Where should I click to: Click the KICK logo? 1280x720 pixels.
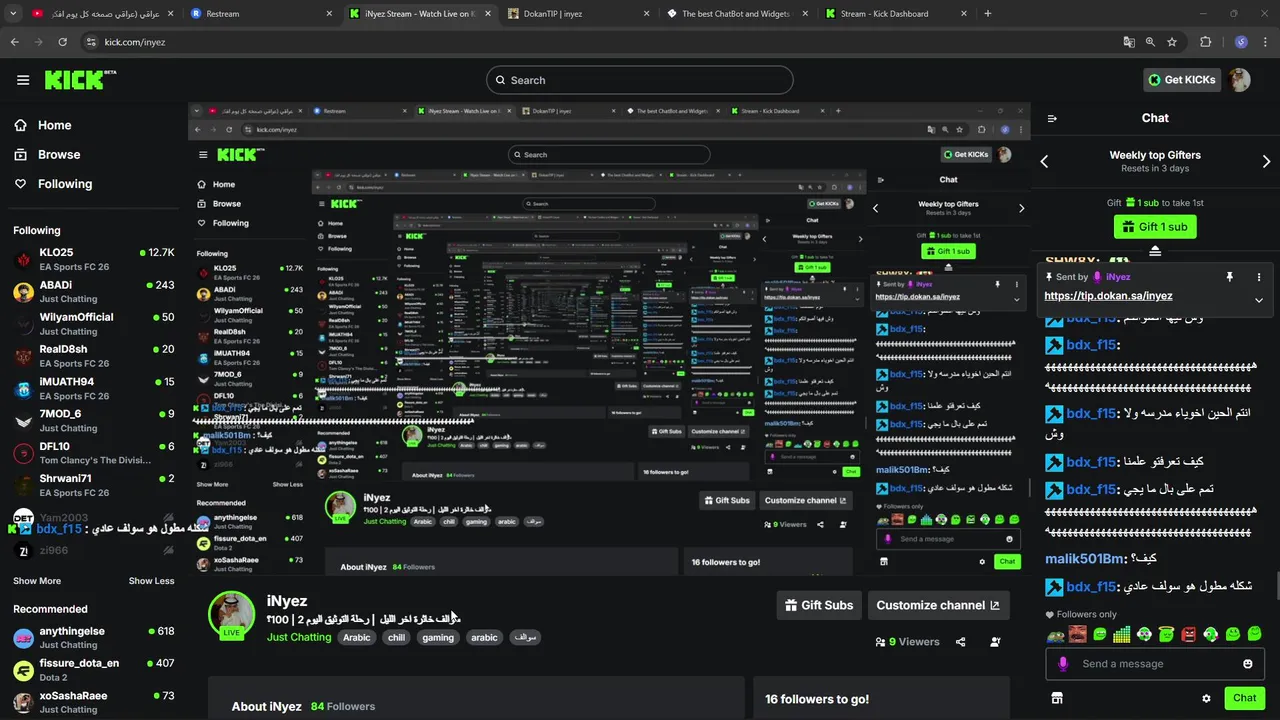[x=80, y=80]
